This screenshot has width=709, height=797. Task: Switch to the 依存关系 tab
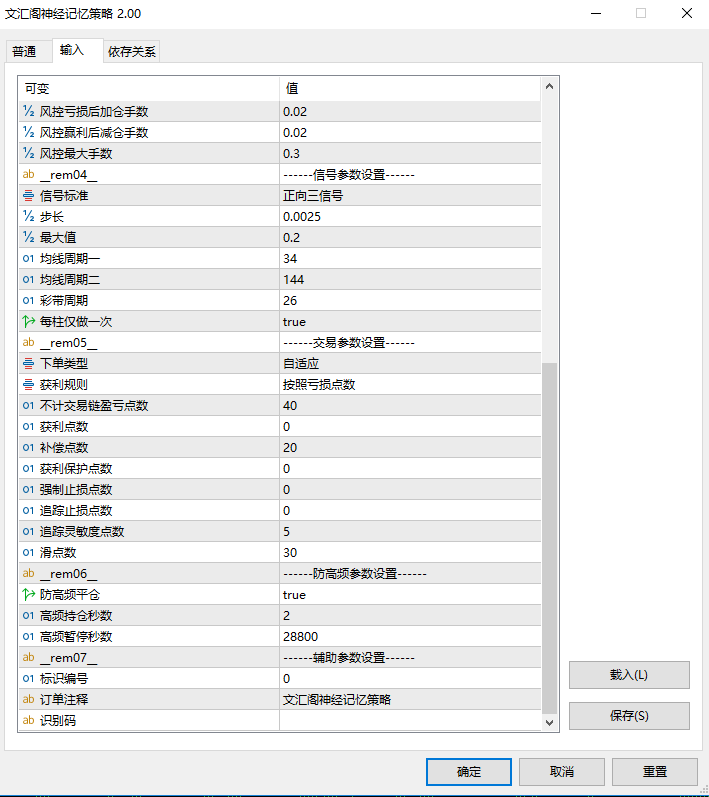click(x=131, y=52)
